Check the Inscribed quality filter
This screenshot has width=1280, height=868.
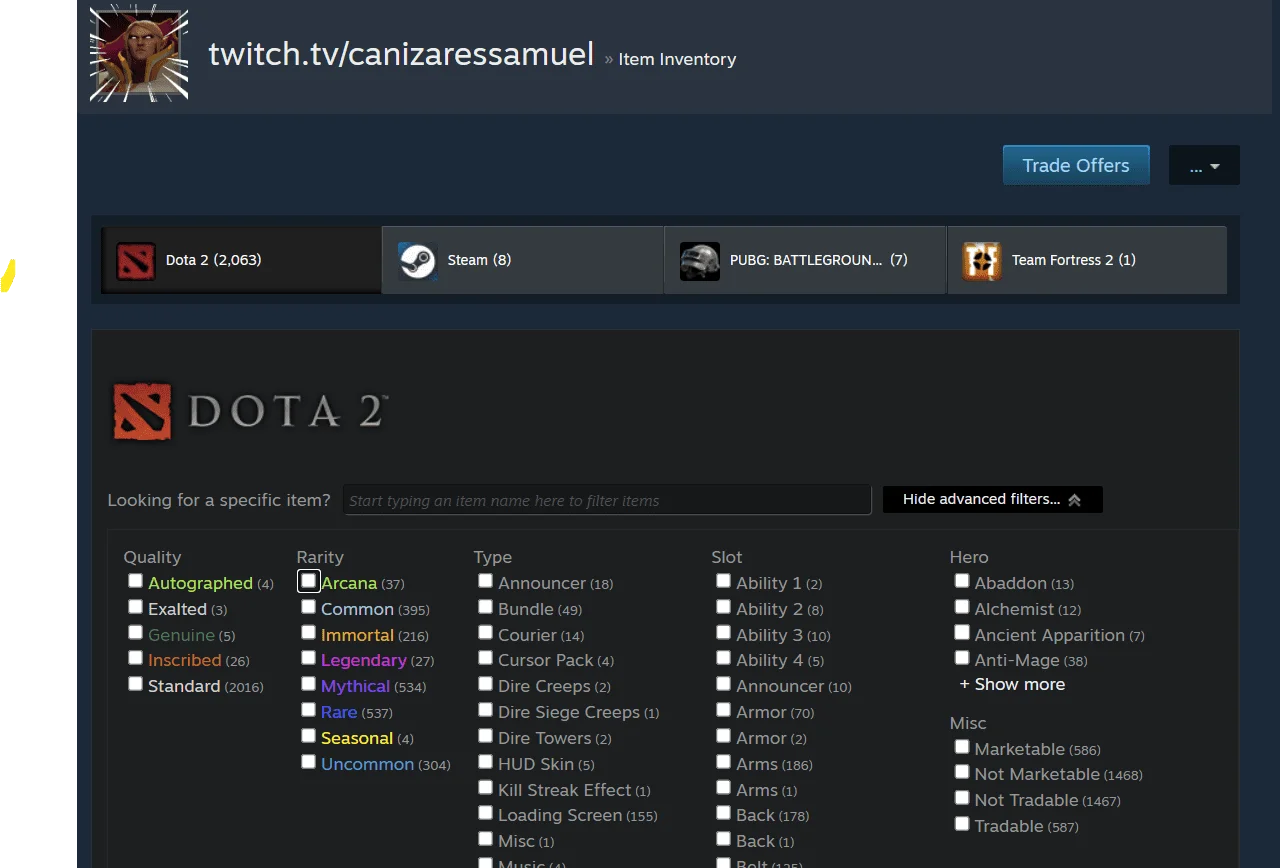click(x=135, y=658)
